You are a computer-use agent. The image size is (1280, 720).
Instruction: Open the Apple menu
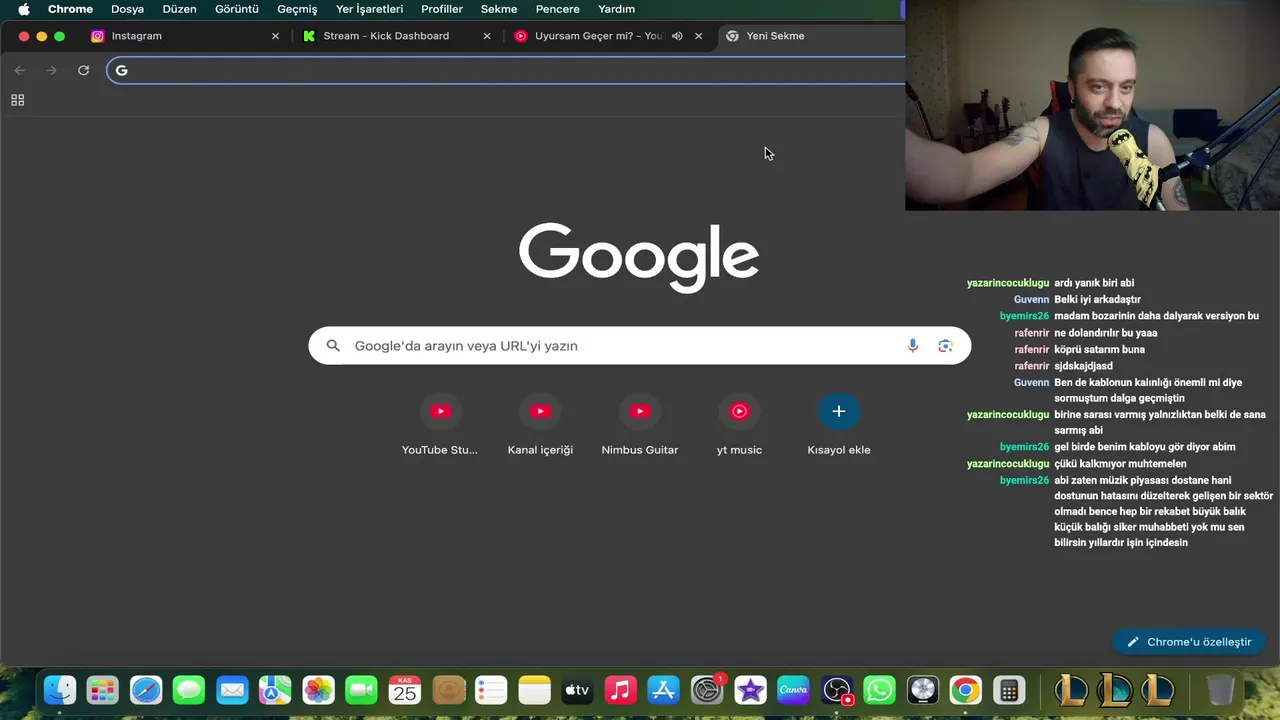23,9
